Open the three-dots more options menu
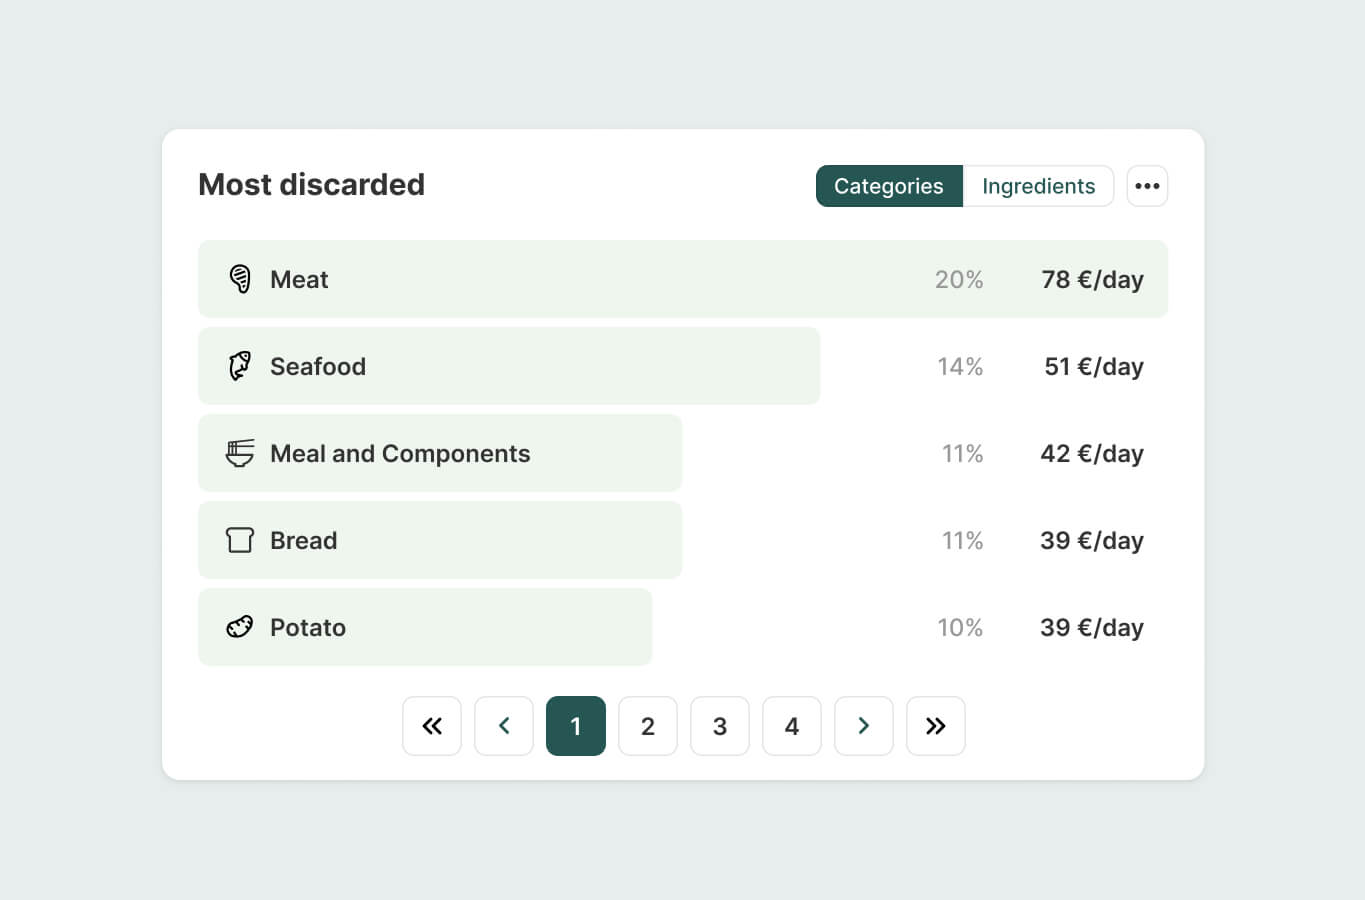 [1147, 186]
